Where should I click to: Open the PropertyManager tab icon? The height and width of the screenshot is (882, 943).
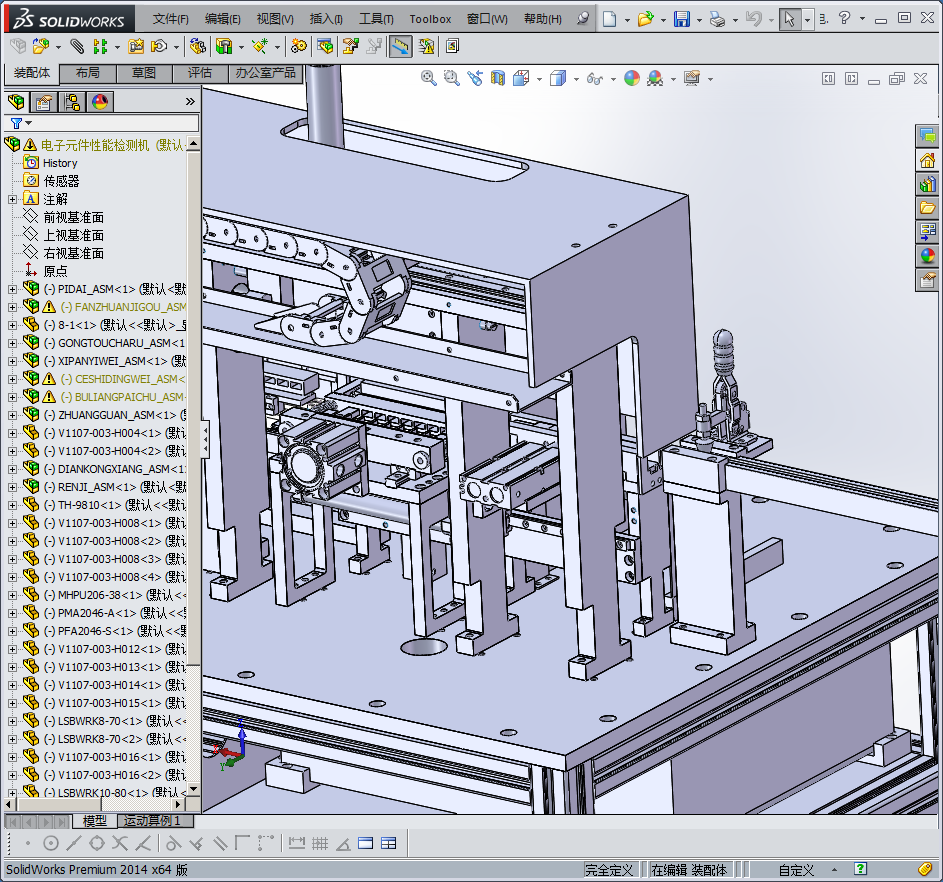[44, 101]
